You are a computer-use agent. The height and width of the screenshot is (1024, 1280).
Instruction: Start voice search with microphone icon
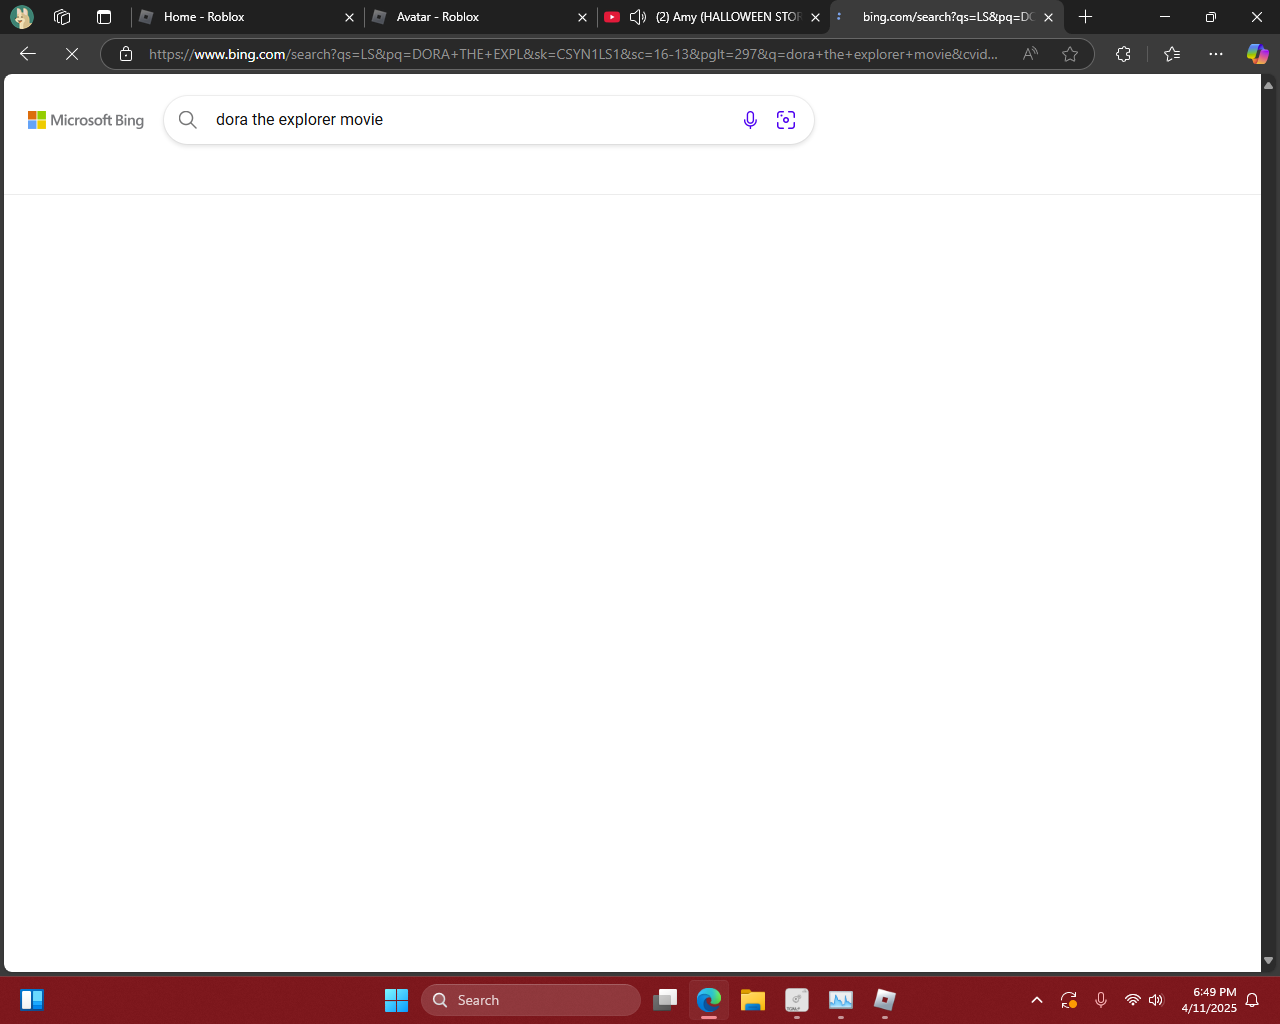coord(750,120)
